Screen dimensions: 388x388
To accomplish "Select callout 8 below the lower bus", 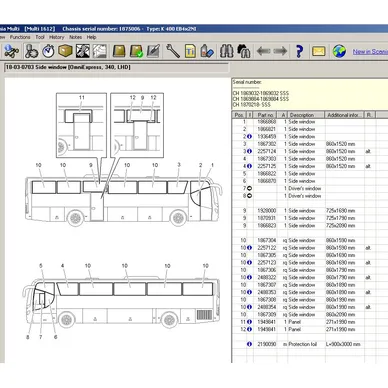I will click(28, 337).
